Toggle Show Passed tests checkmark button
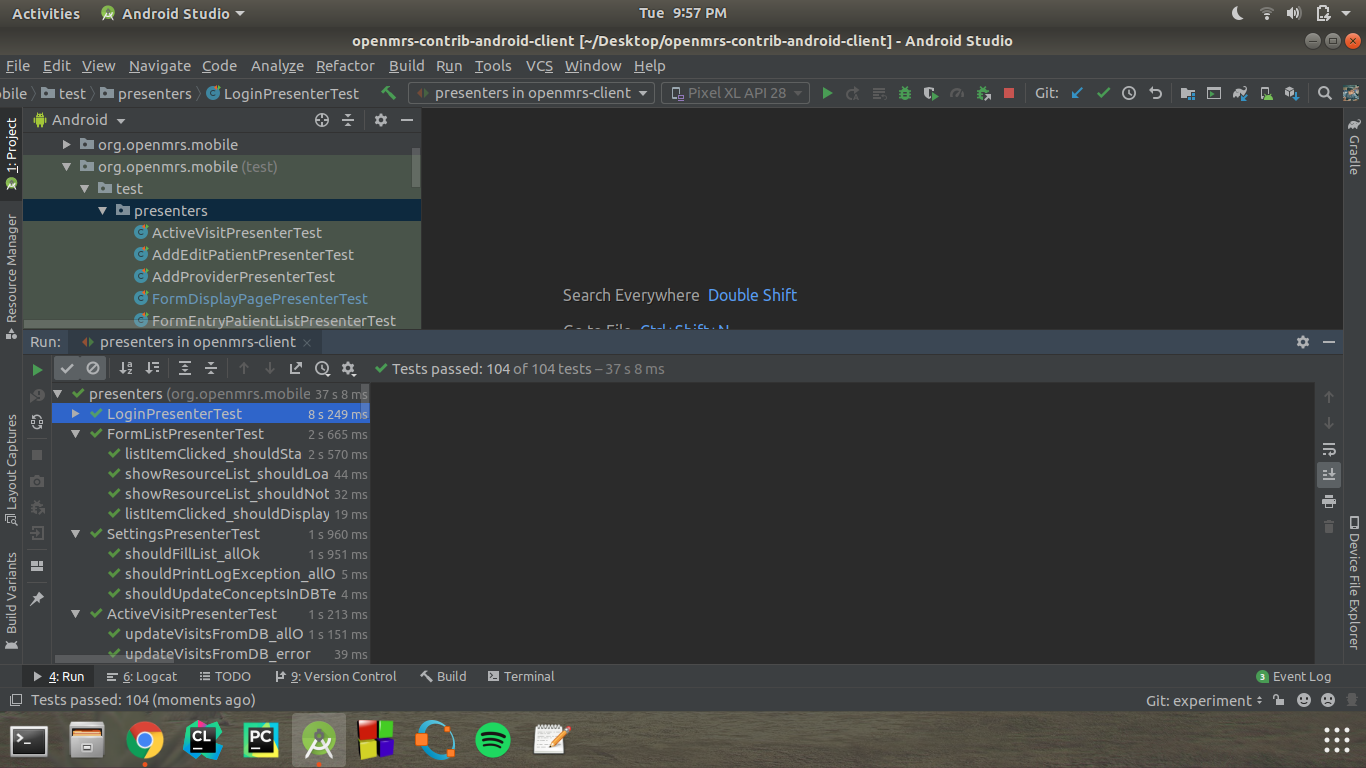The image size is (1366, 768). tap(67, 369)
